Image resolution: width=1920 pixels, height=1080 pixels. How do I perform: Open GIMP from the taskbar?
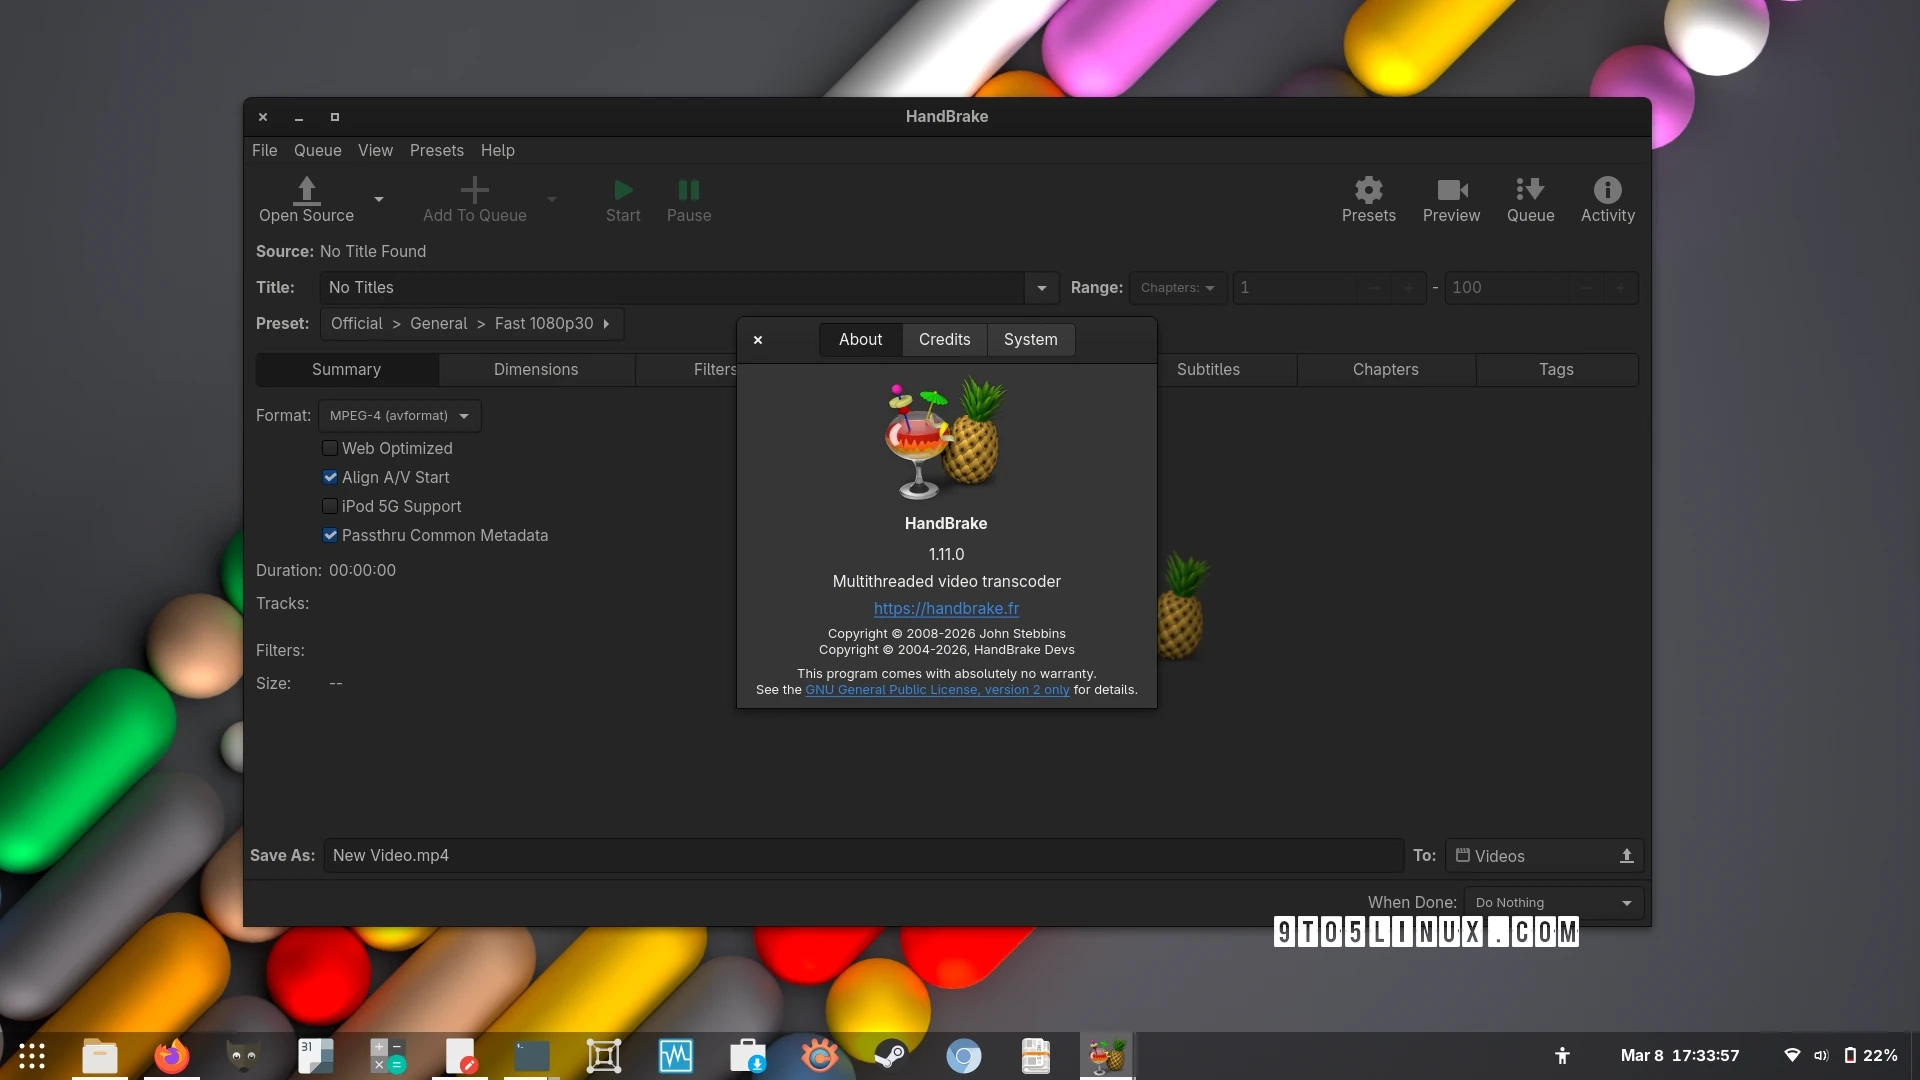click(243, 1055)
